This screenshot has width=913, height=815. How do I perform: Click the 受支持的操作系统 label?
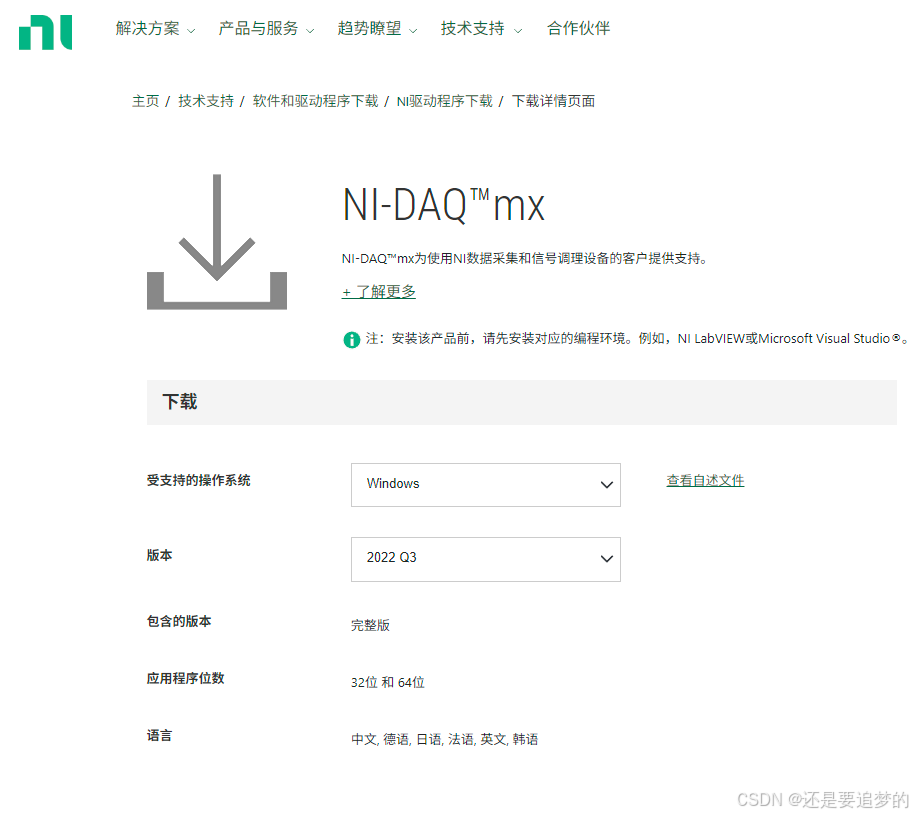click(x=199, y=480)
